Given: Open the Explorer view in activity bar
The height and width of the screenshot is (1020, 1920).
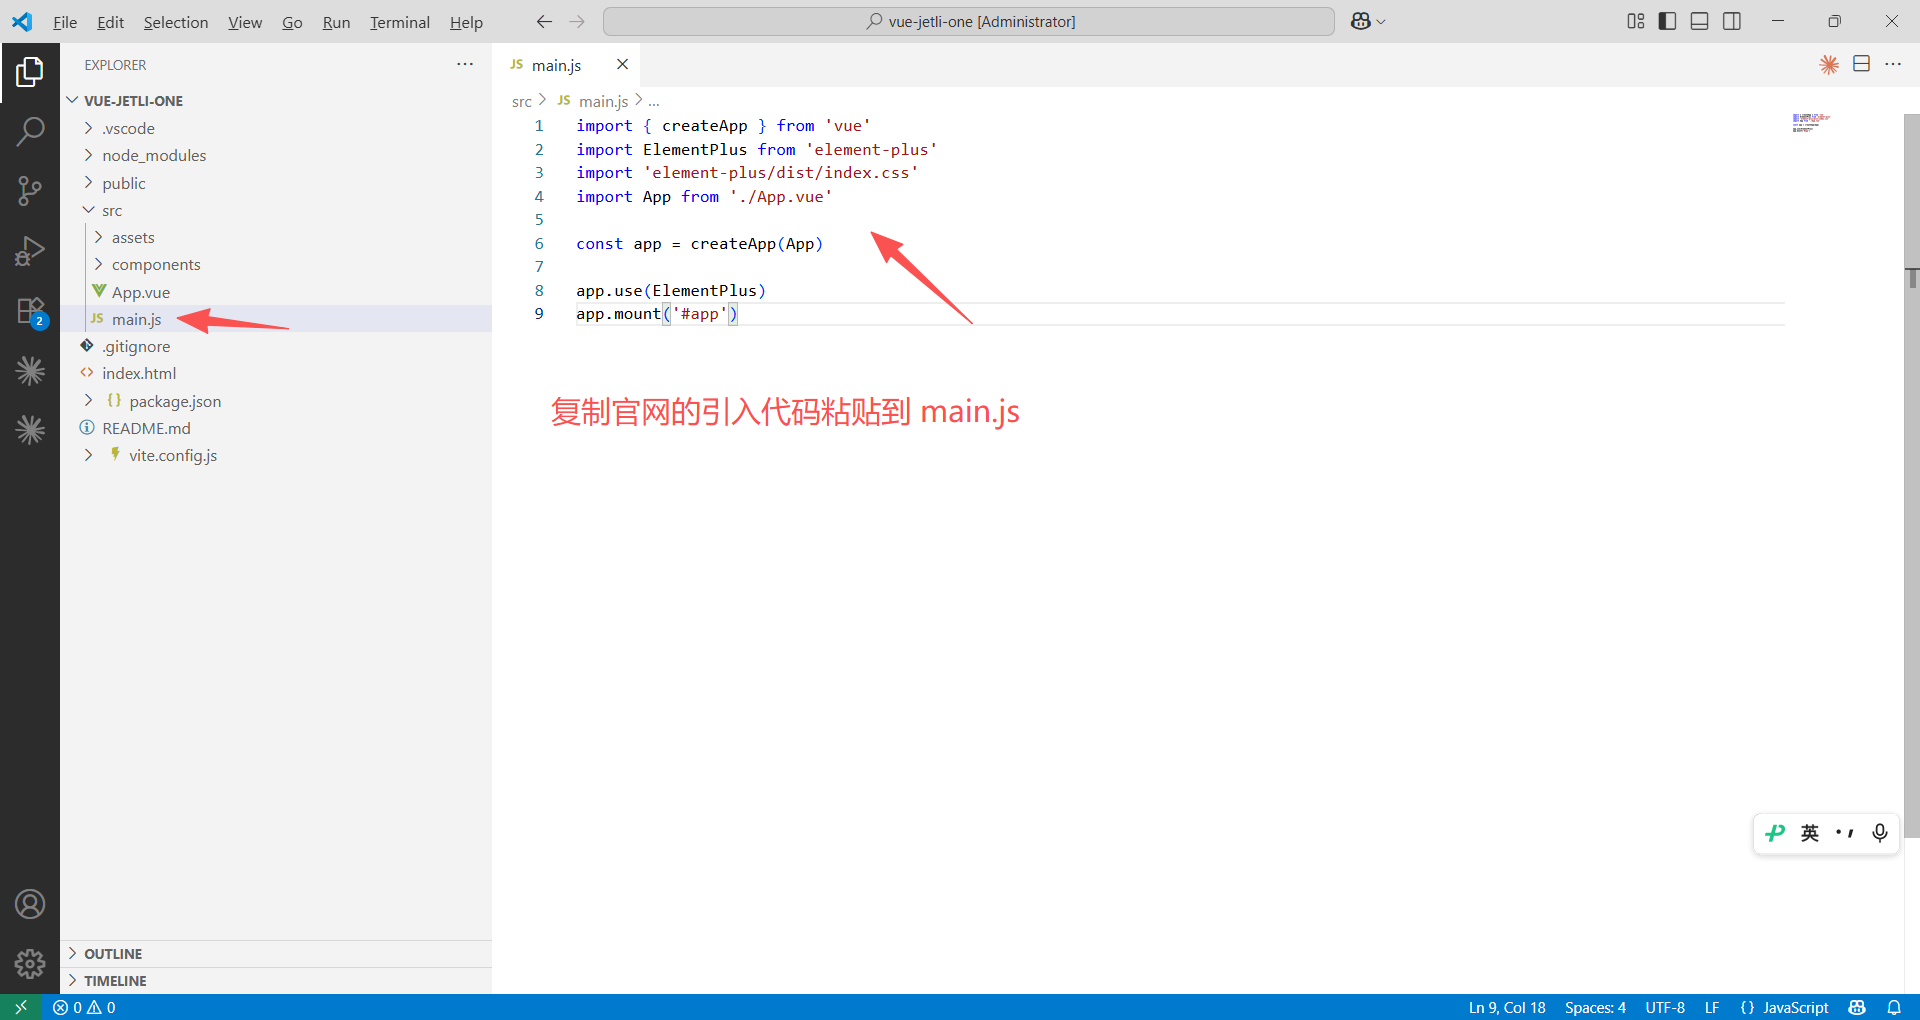Looking at the screenshot, I should click(30, 72).
